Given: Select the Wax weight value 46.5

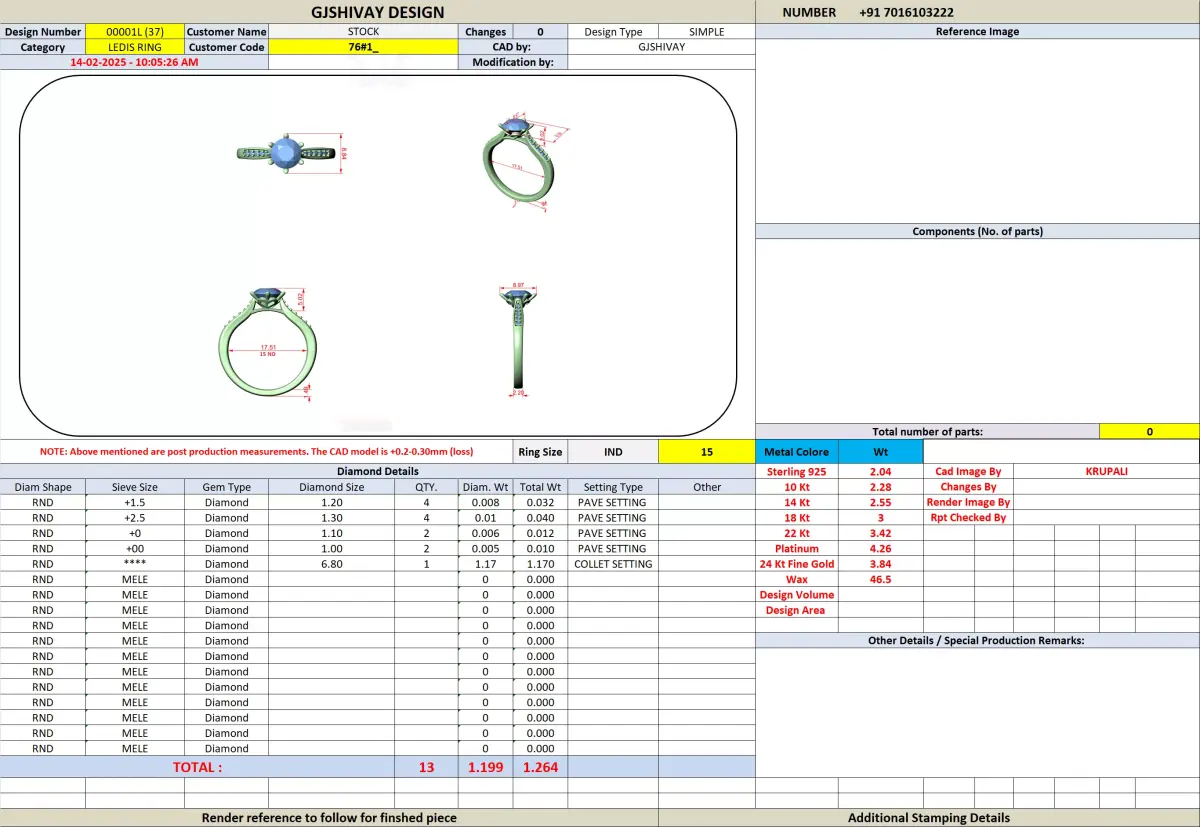Looking at the screenshot, I should pos(880,579).
